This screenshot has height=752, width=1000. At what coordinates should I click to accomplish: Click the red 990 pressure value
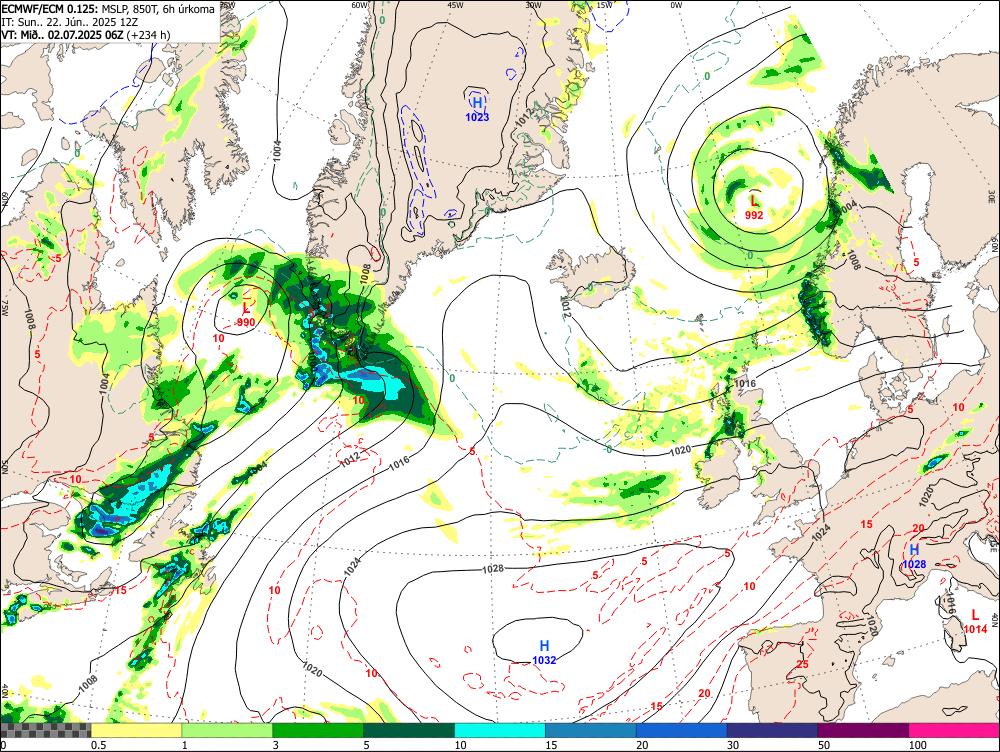pyautogui.click(x=246, y=323)
